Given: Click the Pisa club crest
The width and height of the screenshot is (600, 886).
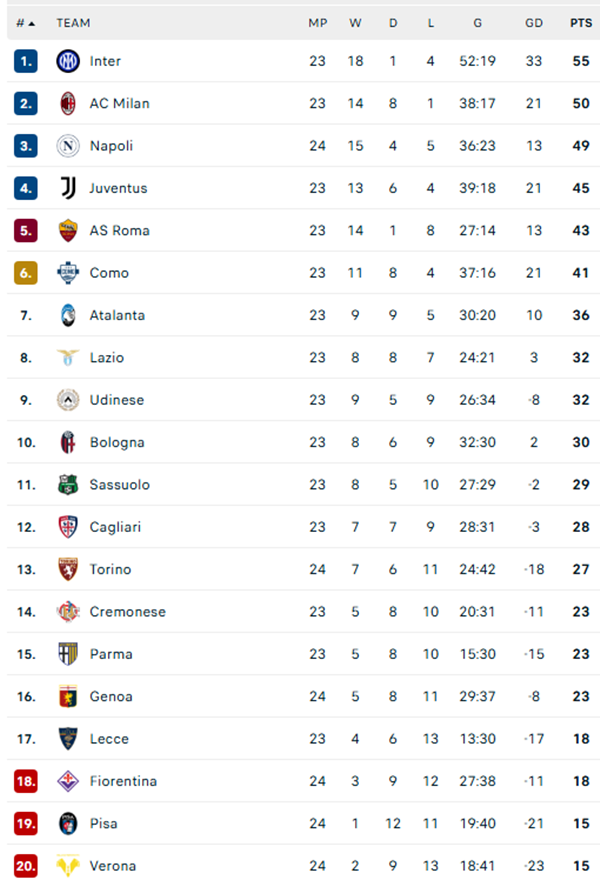Looking at the screenshot, I should tap(65, 823).
